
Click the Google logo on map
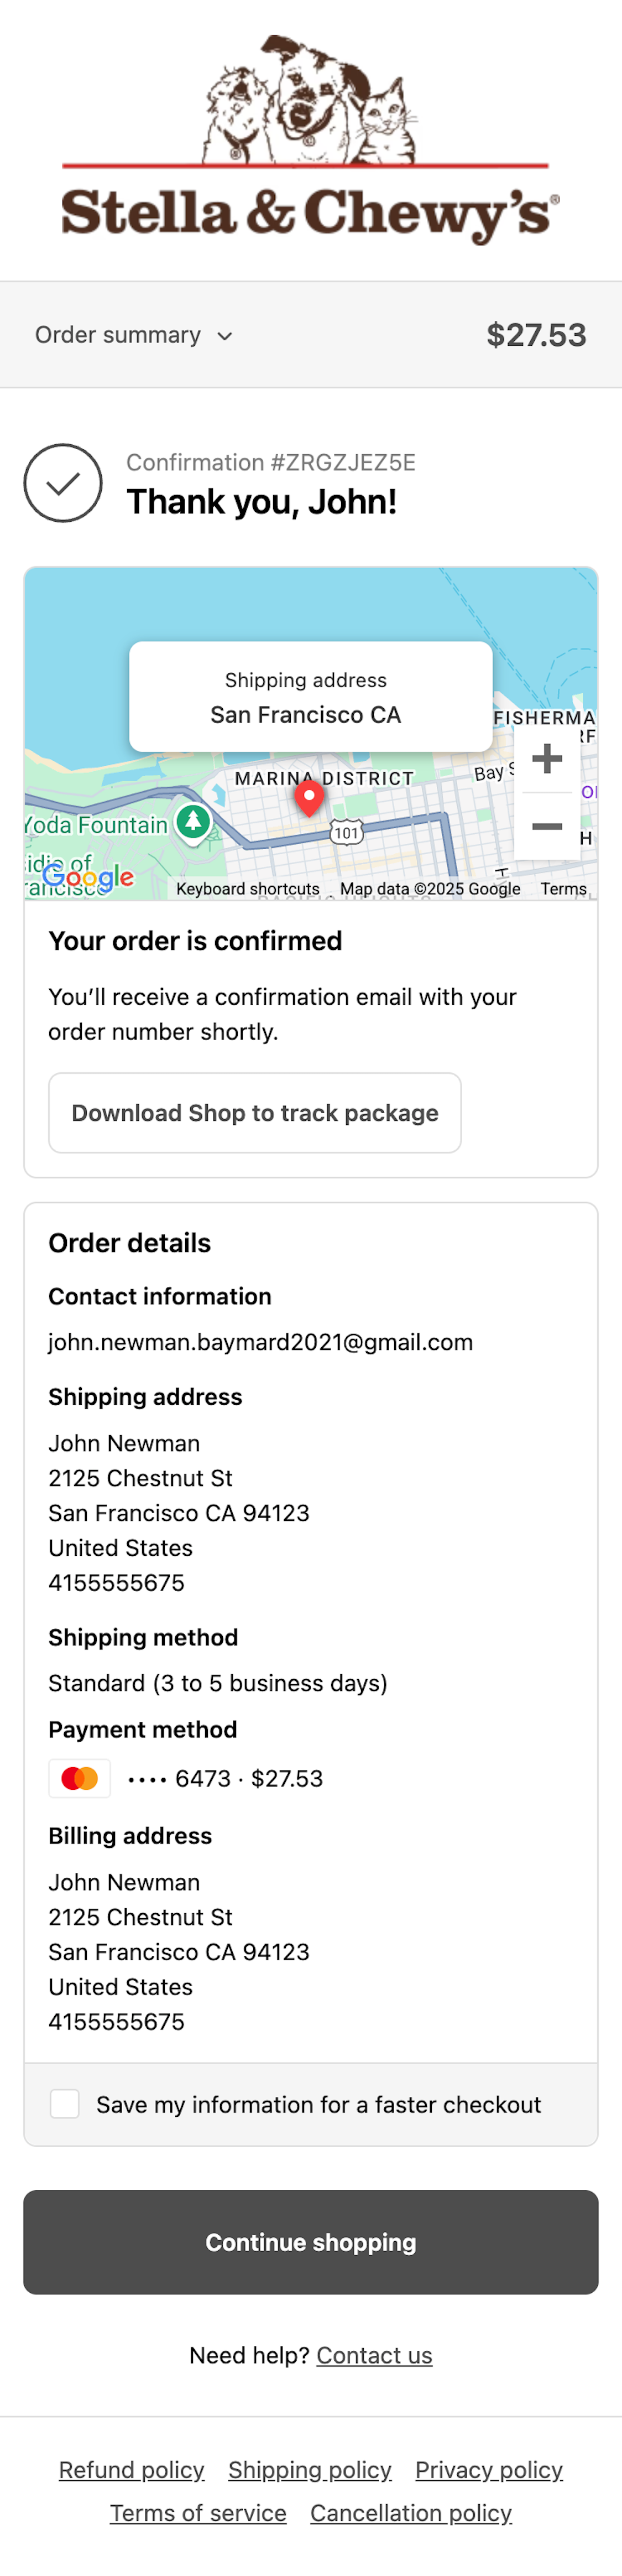point(88,878)
